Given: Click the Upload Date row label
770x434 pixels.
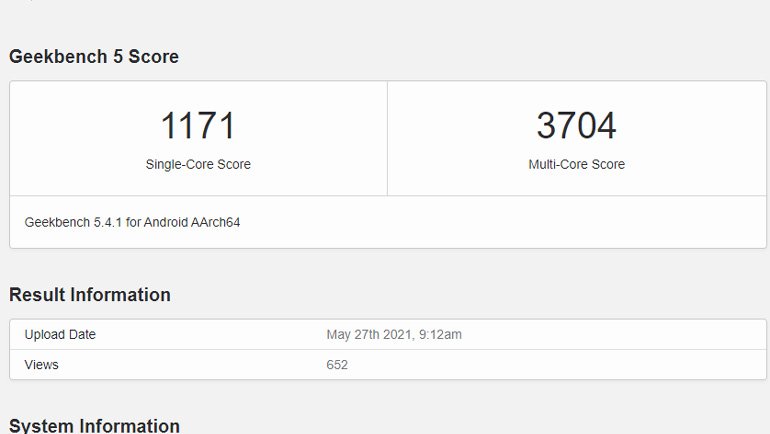Looking at the screenshot, I should [x=60, y=335].
